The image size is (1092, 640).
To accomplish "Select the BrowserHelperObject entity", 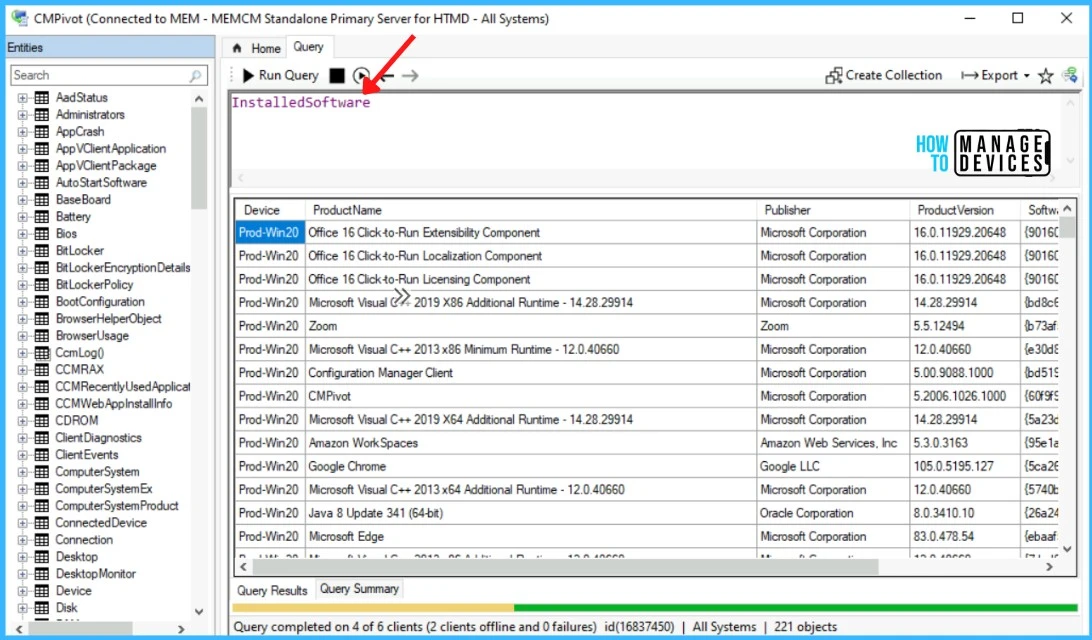I will (109, 318).
